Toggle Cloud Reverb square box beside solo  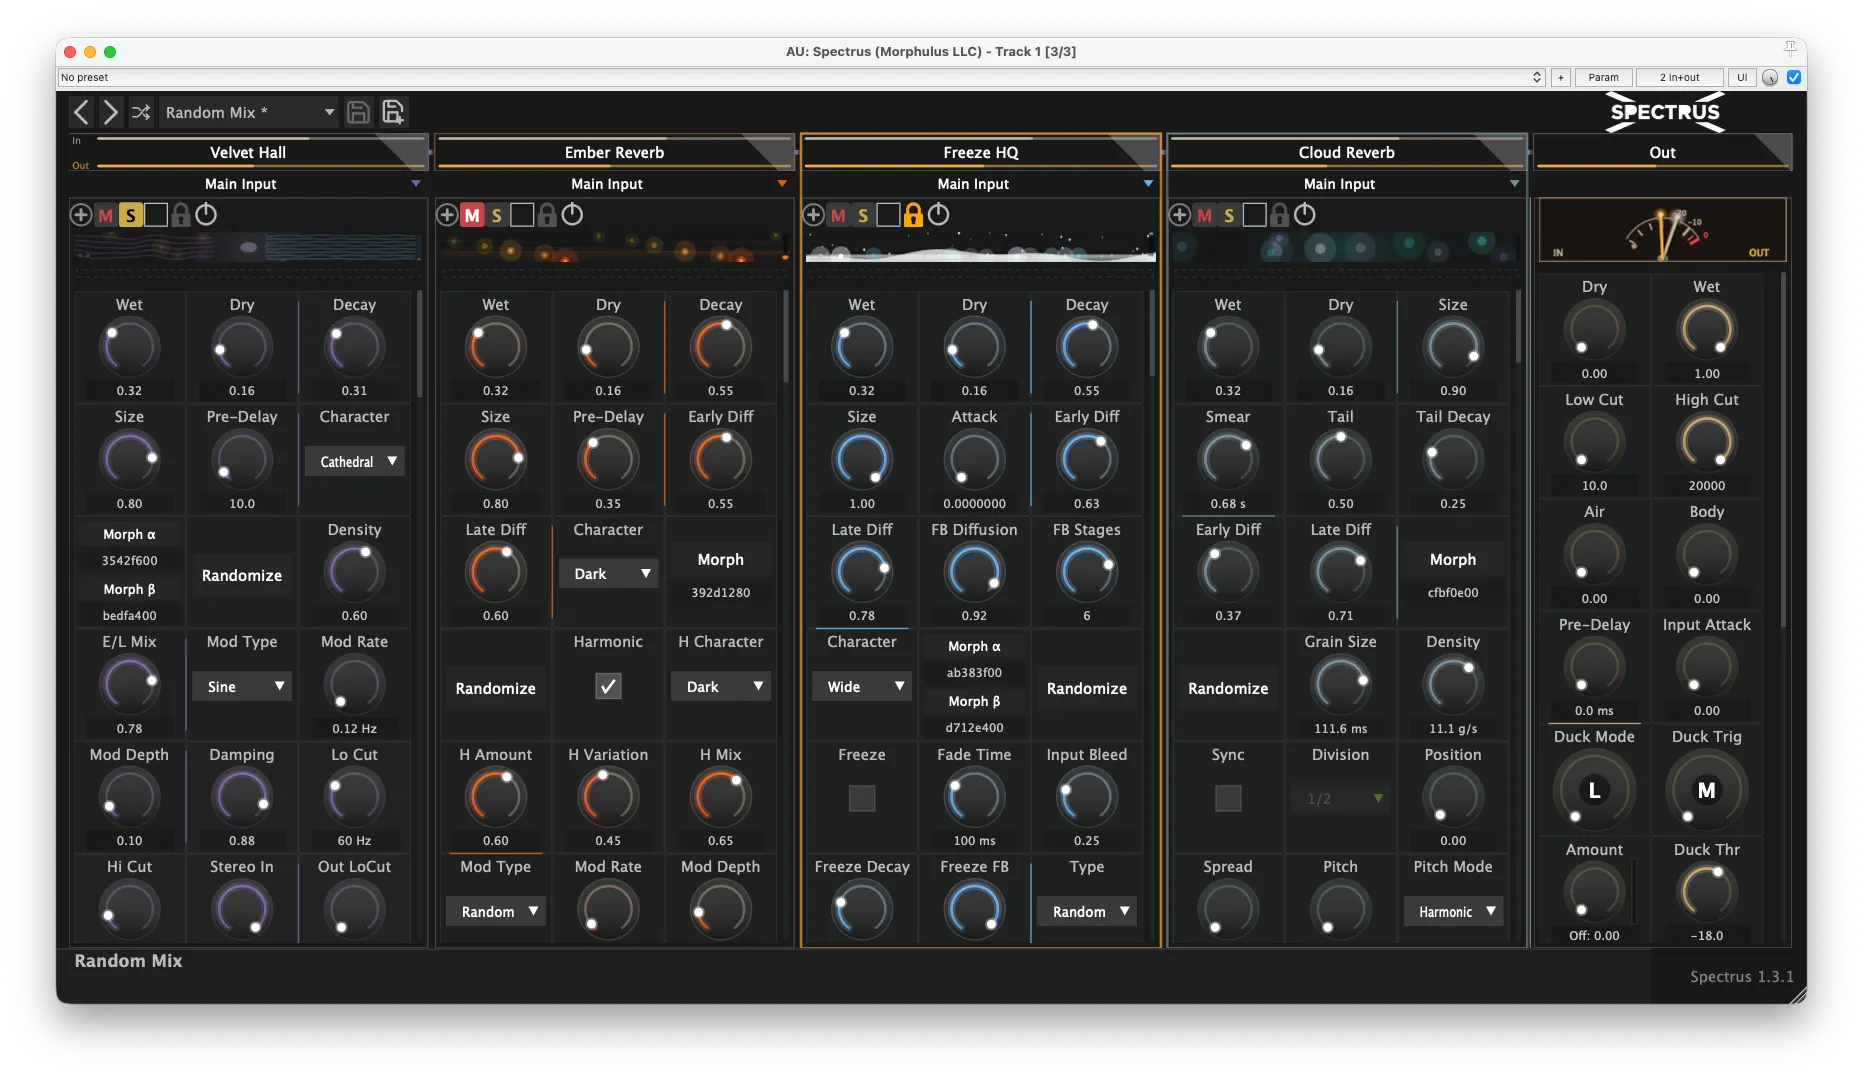pos(1254,214)
